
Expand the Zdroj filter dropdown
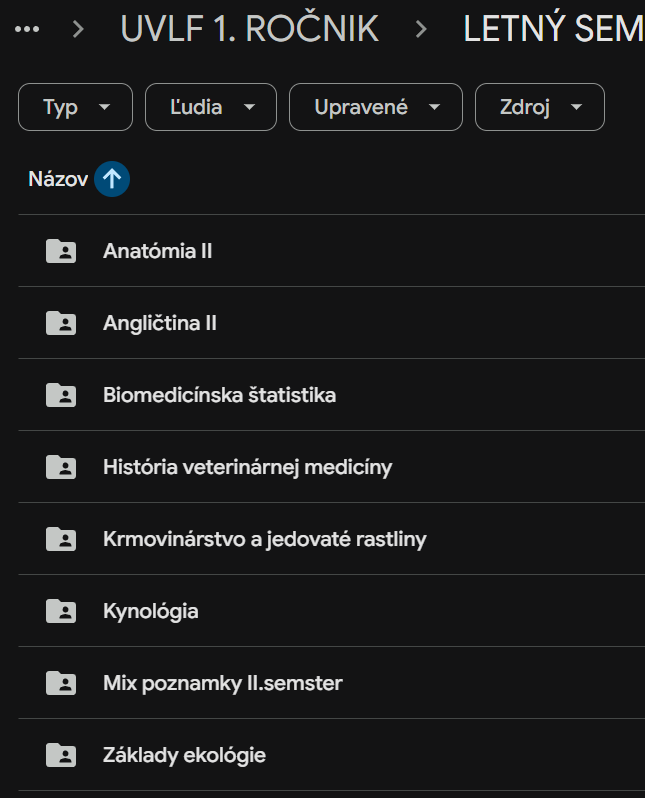coord(539,107)
